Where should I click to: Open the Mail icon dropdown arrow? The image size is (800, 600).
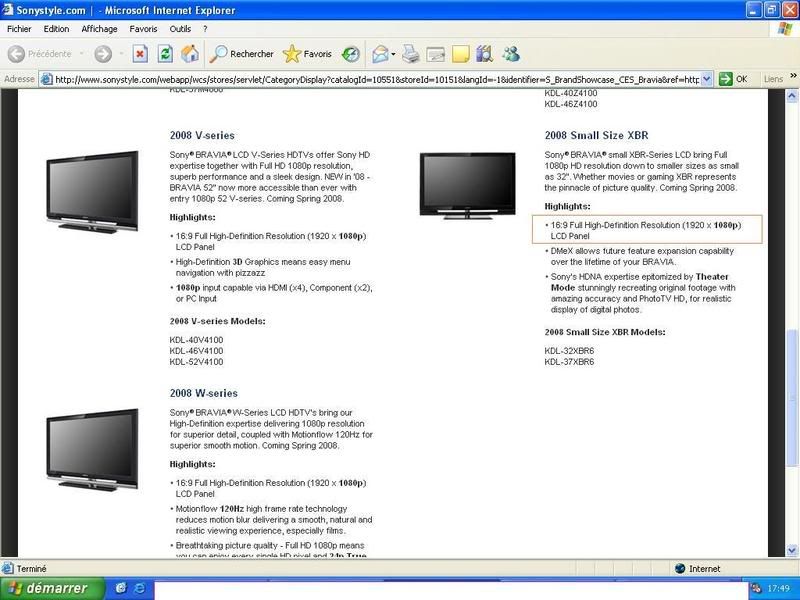point(393,54)
